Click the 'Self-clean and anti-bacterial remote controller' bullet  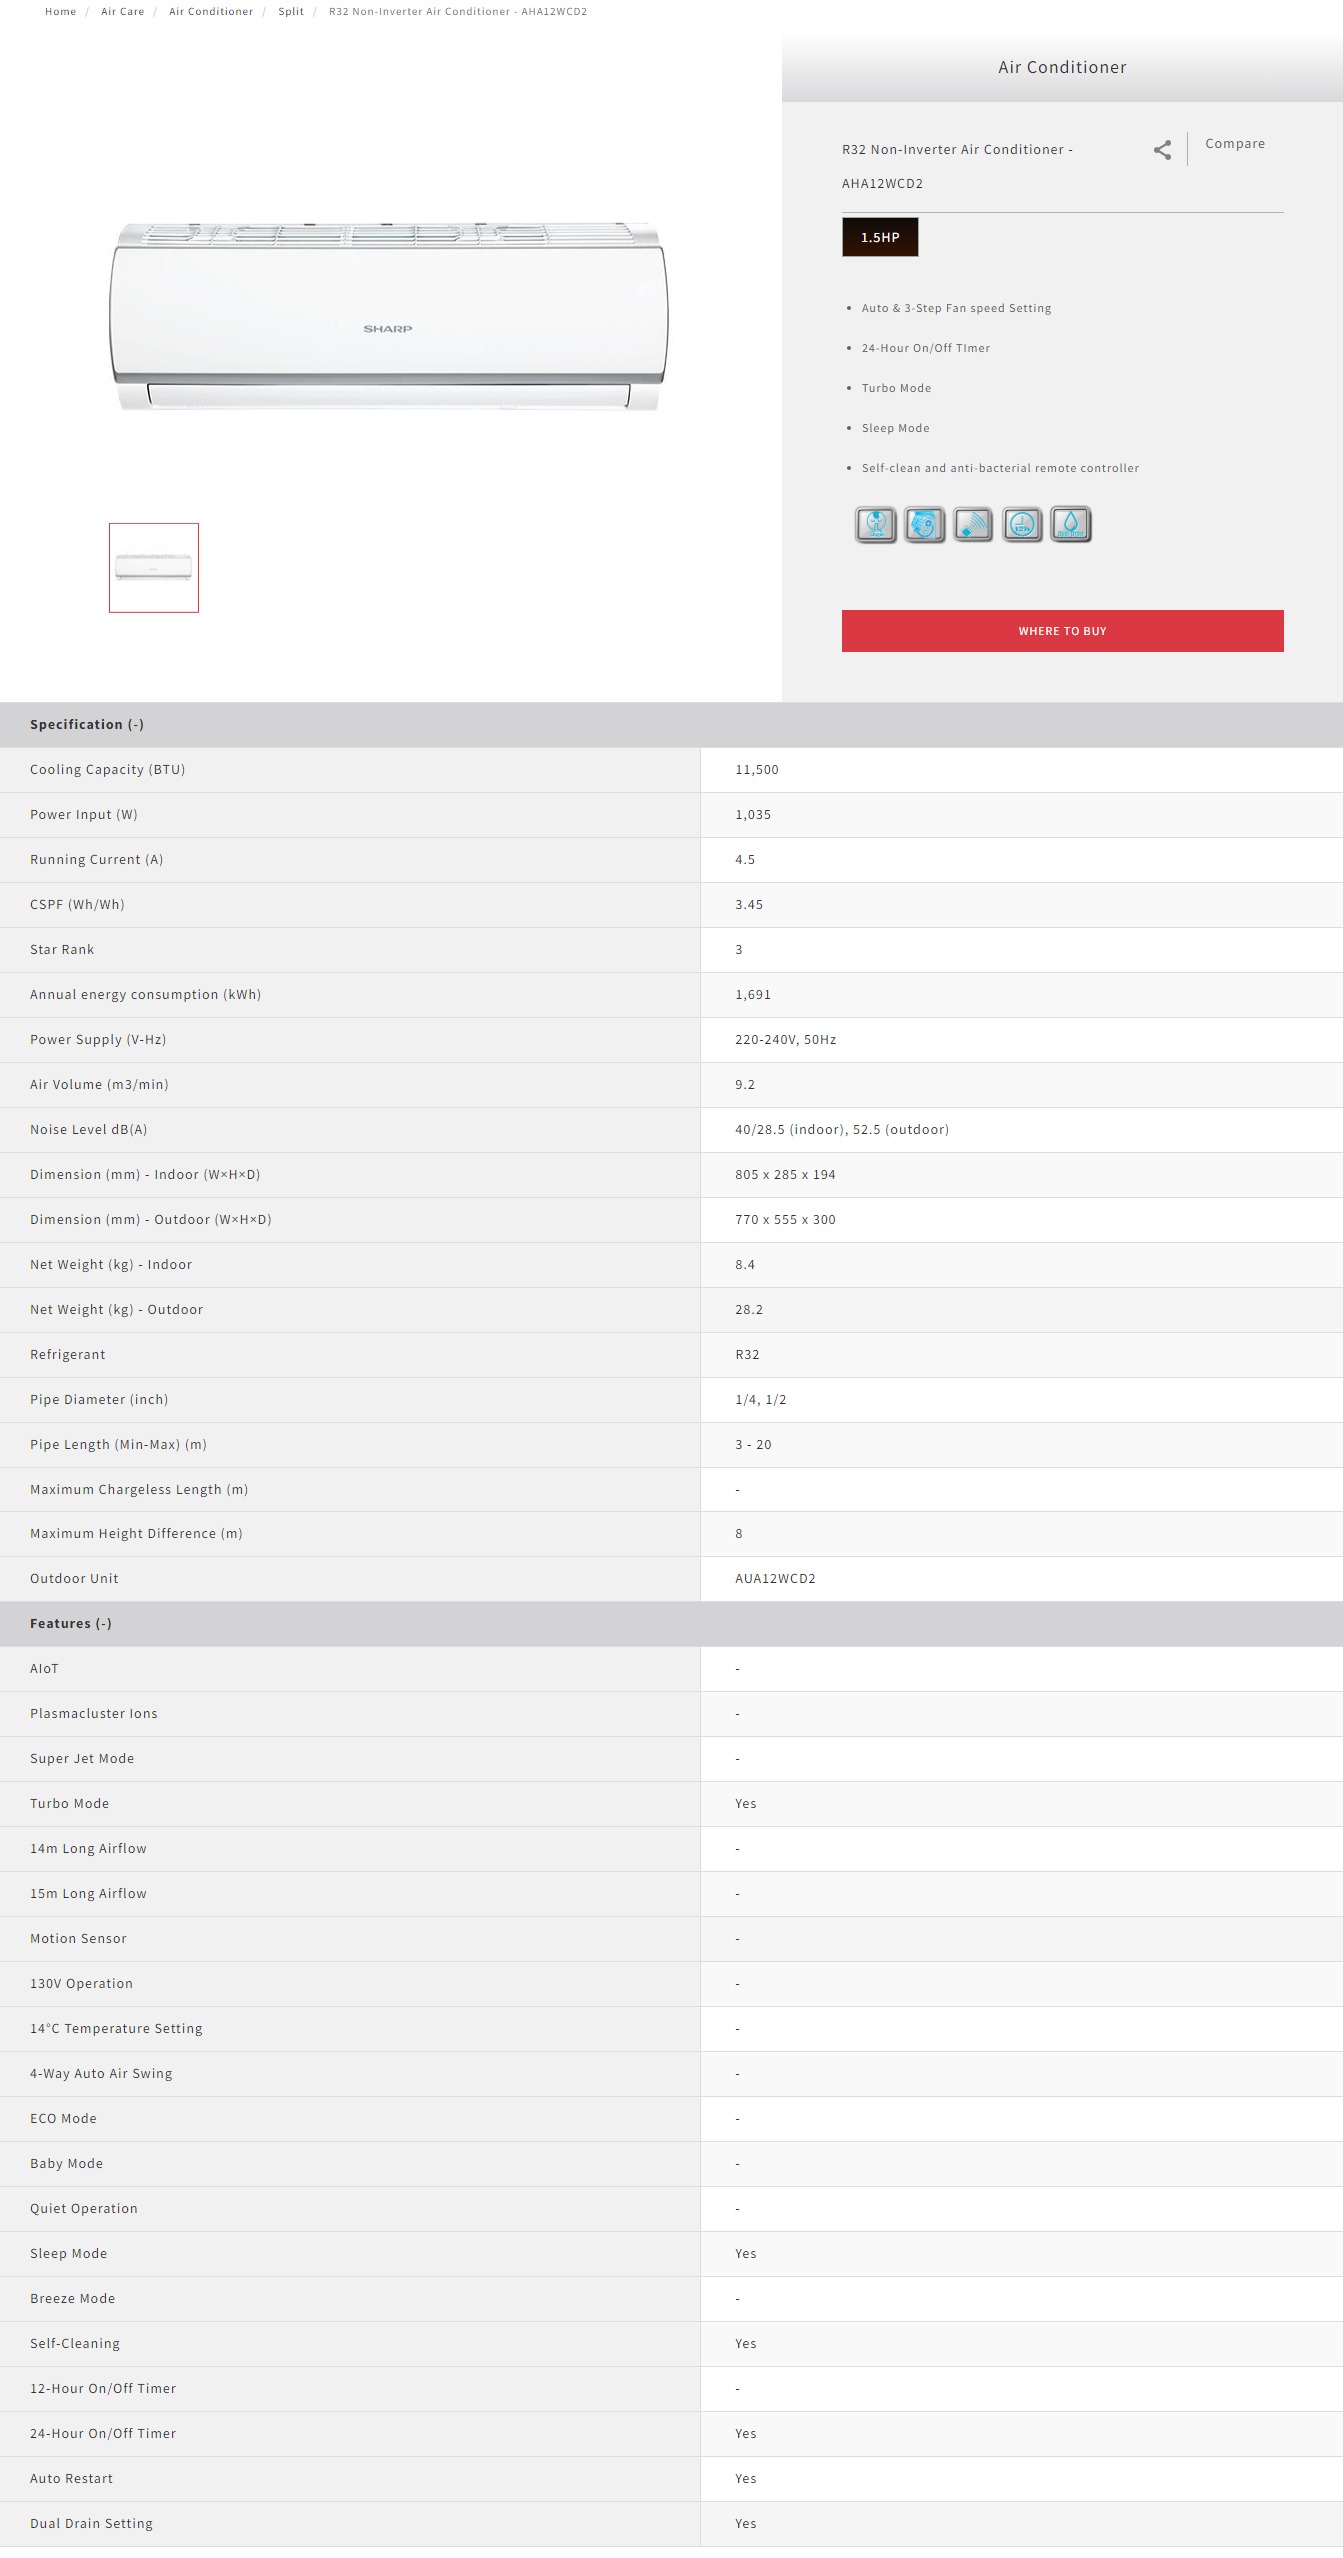(x=1000, y=468)
